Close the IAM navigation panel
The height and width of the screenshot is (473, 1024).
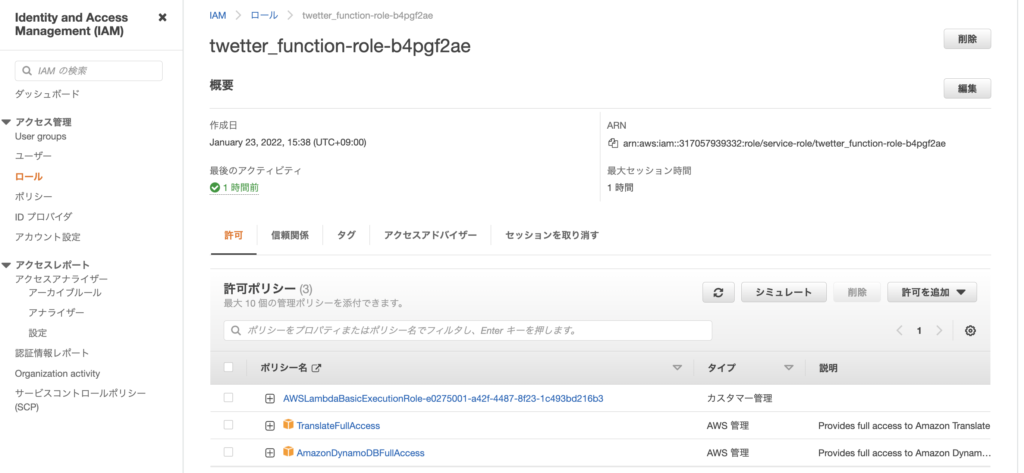click(x=163, y=18)
